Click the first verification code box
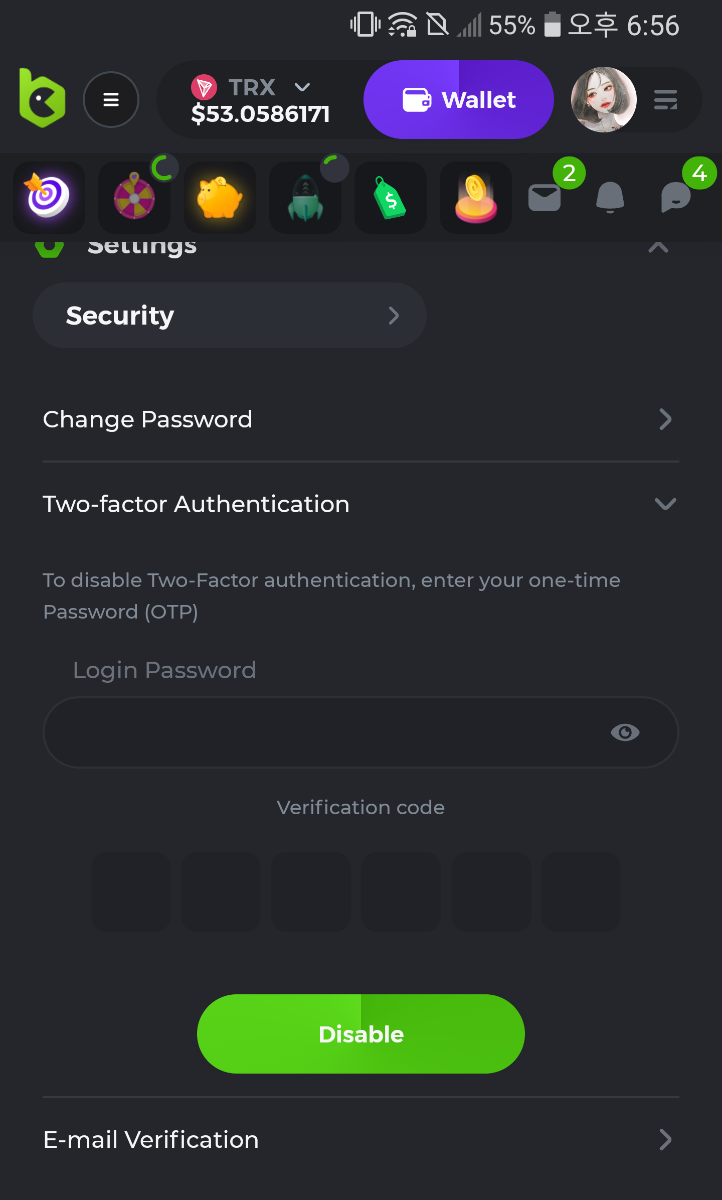 click(x=131, y=891)
